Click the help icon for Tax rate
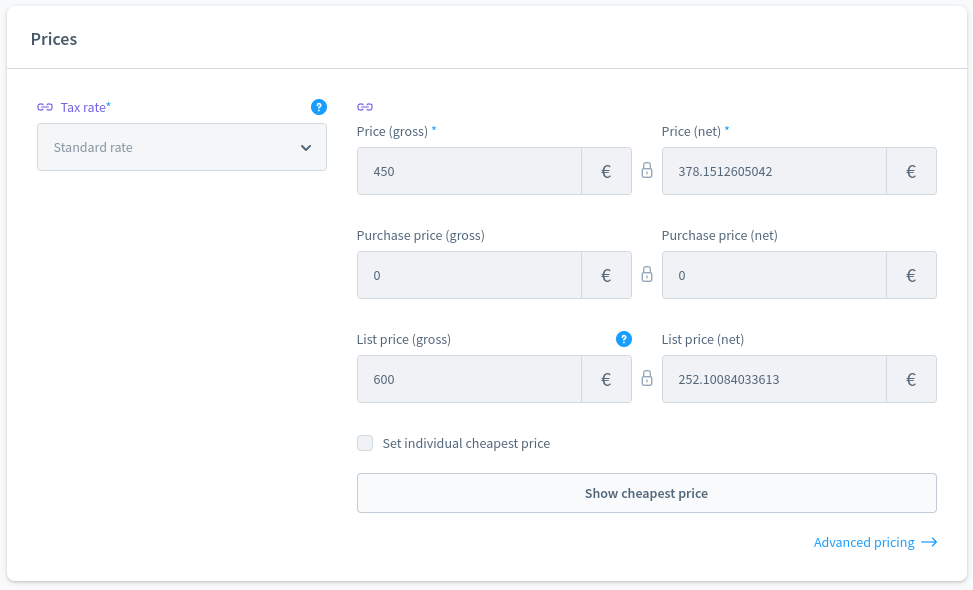Image resolution: width=973 pixels, height=590 pixels. coord(319,107)
